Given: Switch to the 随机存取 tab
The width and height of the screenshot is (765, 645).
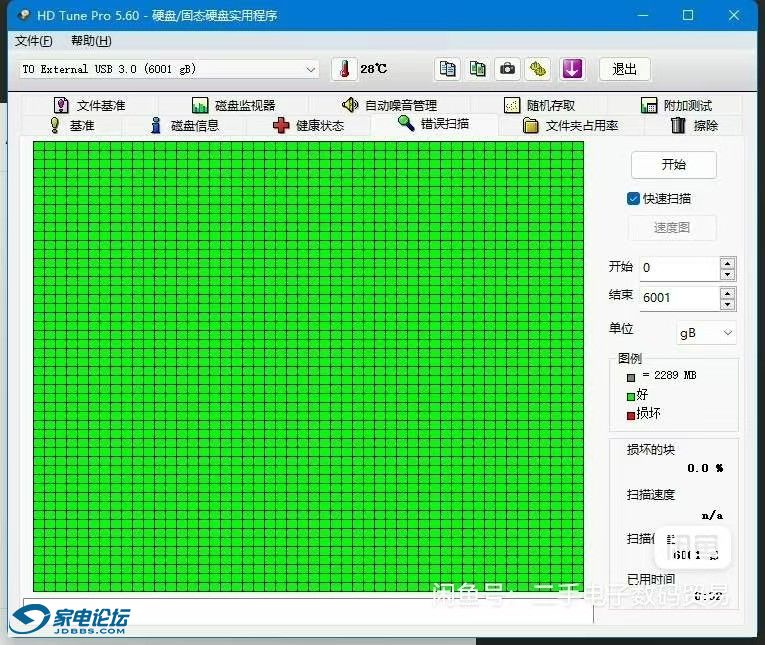Looking at the screenshot, I should click(540, 105).
